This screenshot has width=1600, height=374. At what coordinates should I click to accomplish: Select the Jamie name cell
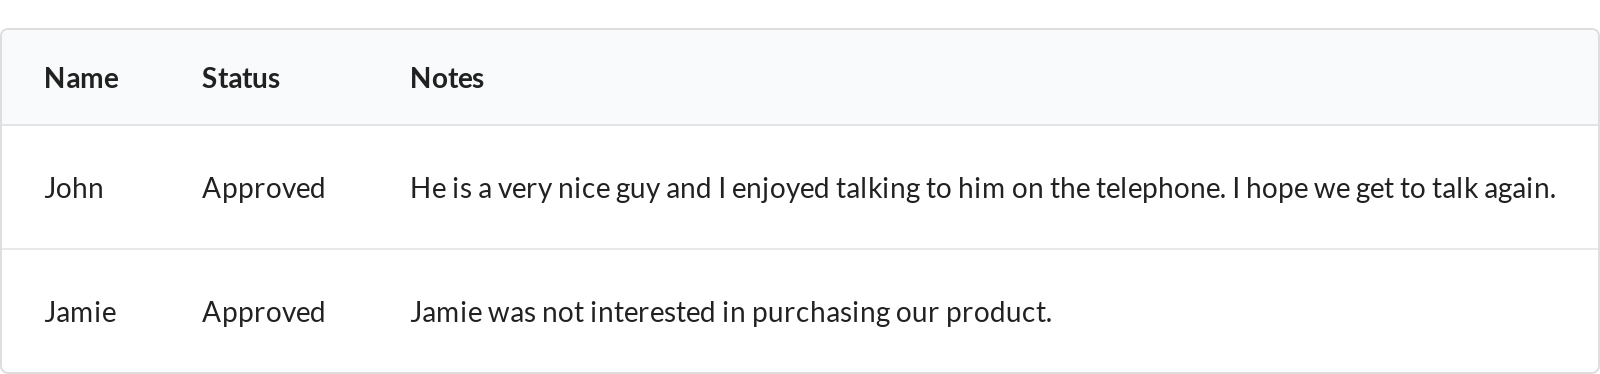click(x=80, y=312)
